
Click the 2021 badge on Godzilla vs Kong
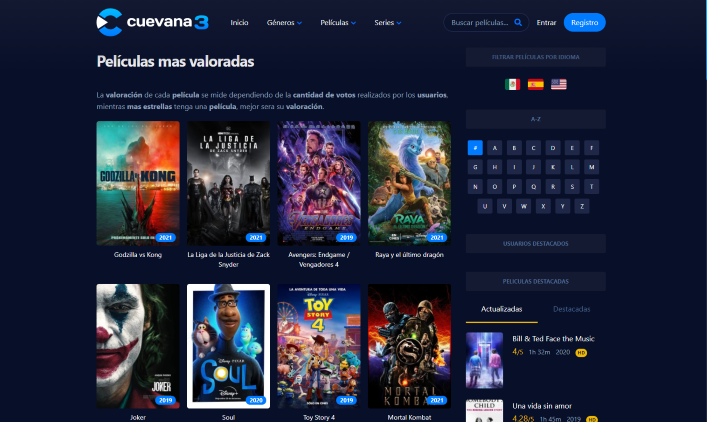click(165, 238)
